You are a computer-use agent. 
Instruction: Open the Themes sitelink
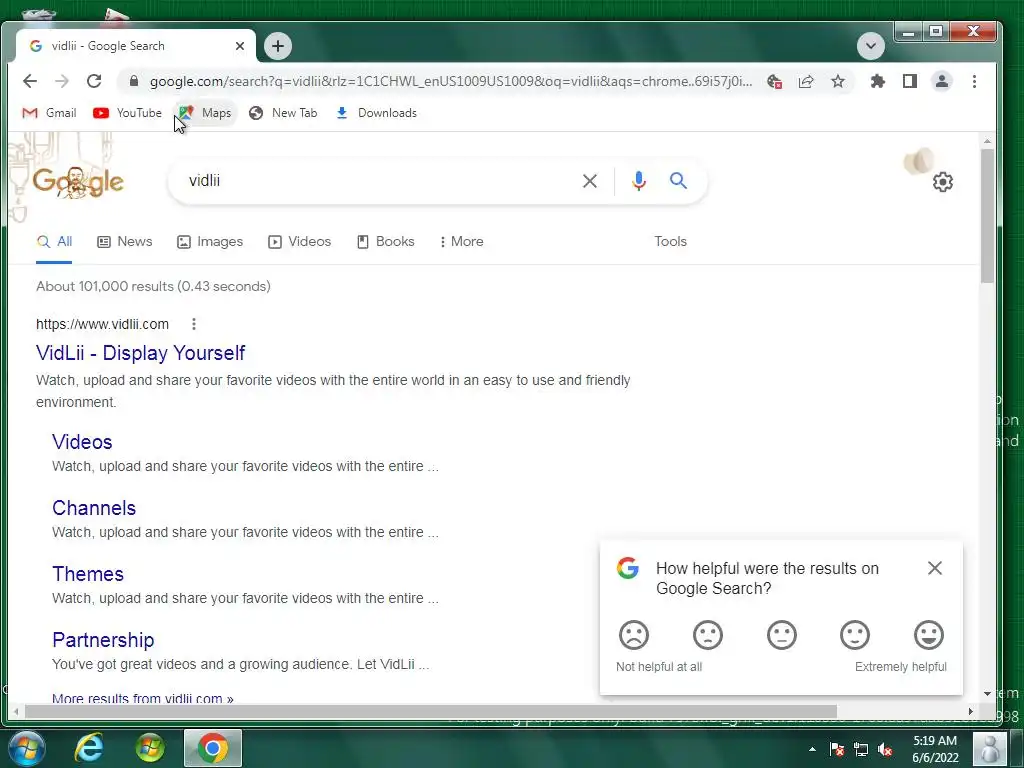coord(88,574)
